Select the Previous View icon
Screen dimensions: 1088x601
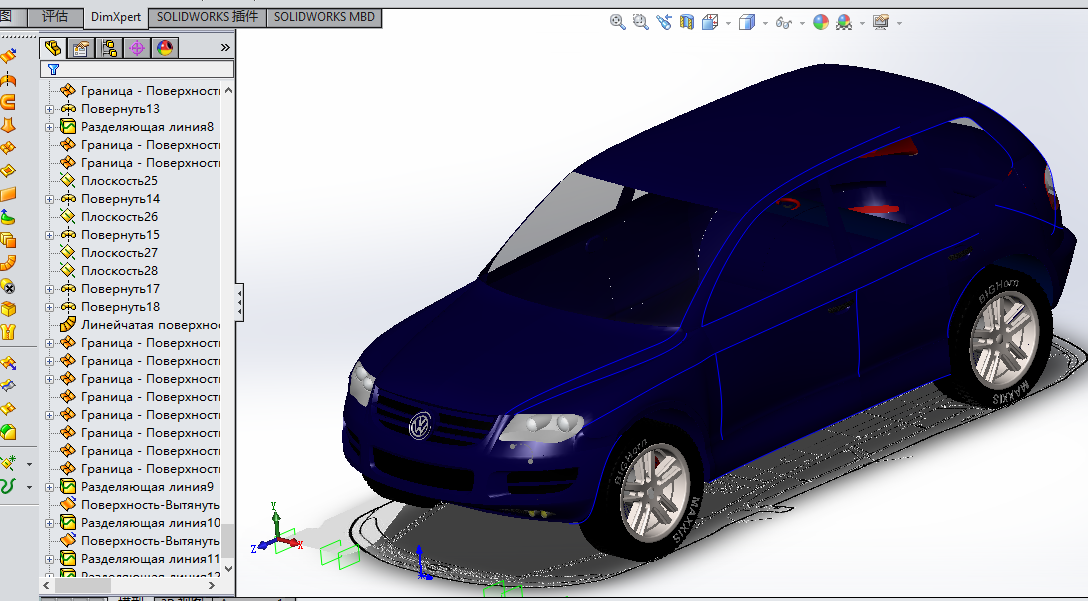[664, 22]
